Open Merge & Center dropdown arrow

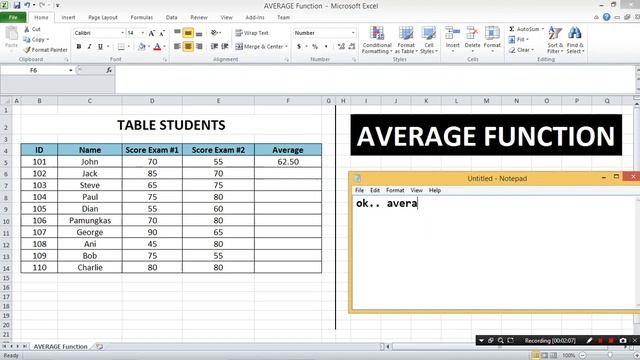pos(287,47)
